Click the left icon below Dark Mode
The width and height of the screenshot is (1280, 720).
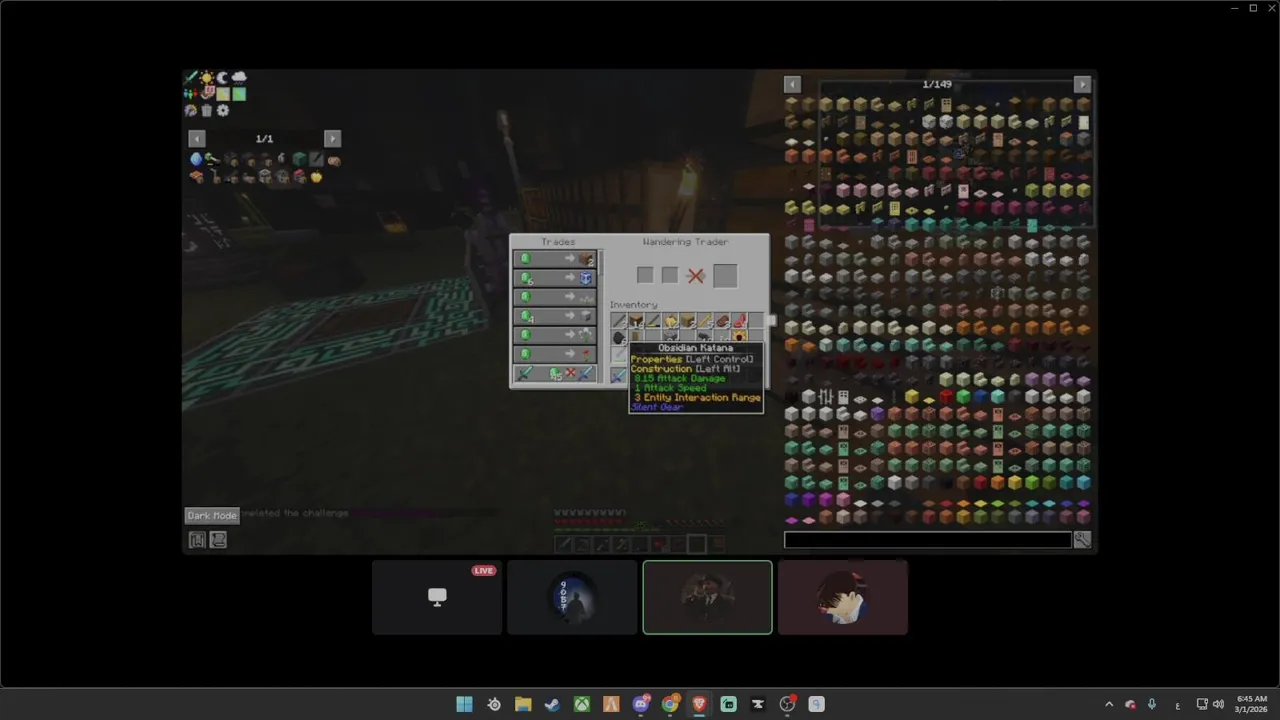[x=197, y=540]
